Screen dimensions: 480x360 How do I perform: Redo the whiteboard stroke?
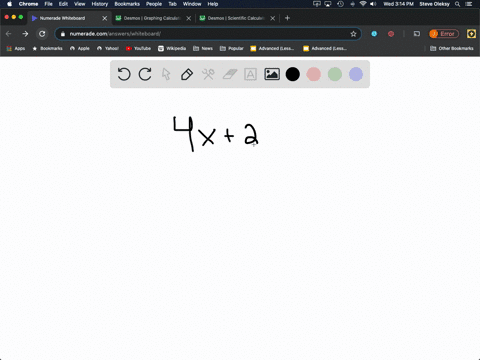(145, 74)
